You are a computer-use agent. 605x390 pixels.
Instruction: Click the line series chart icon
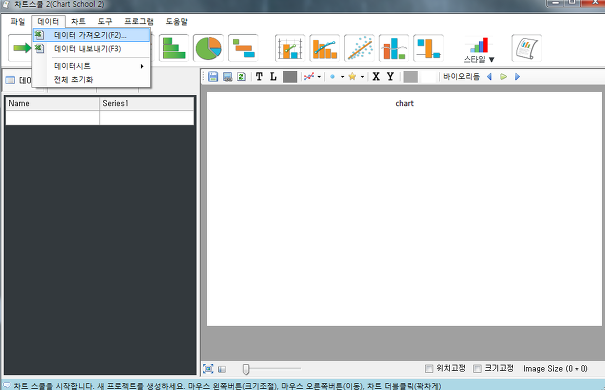pyautogui.click(x=309, y=76)
